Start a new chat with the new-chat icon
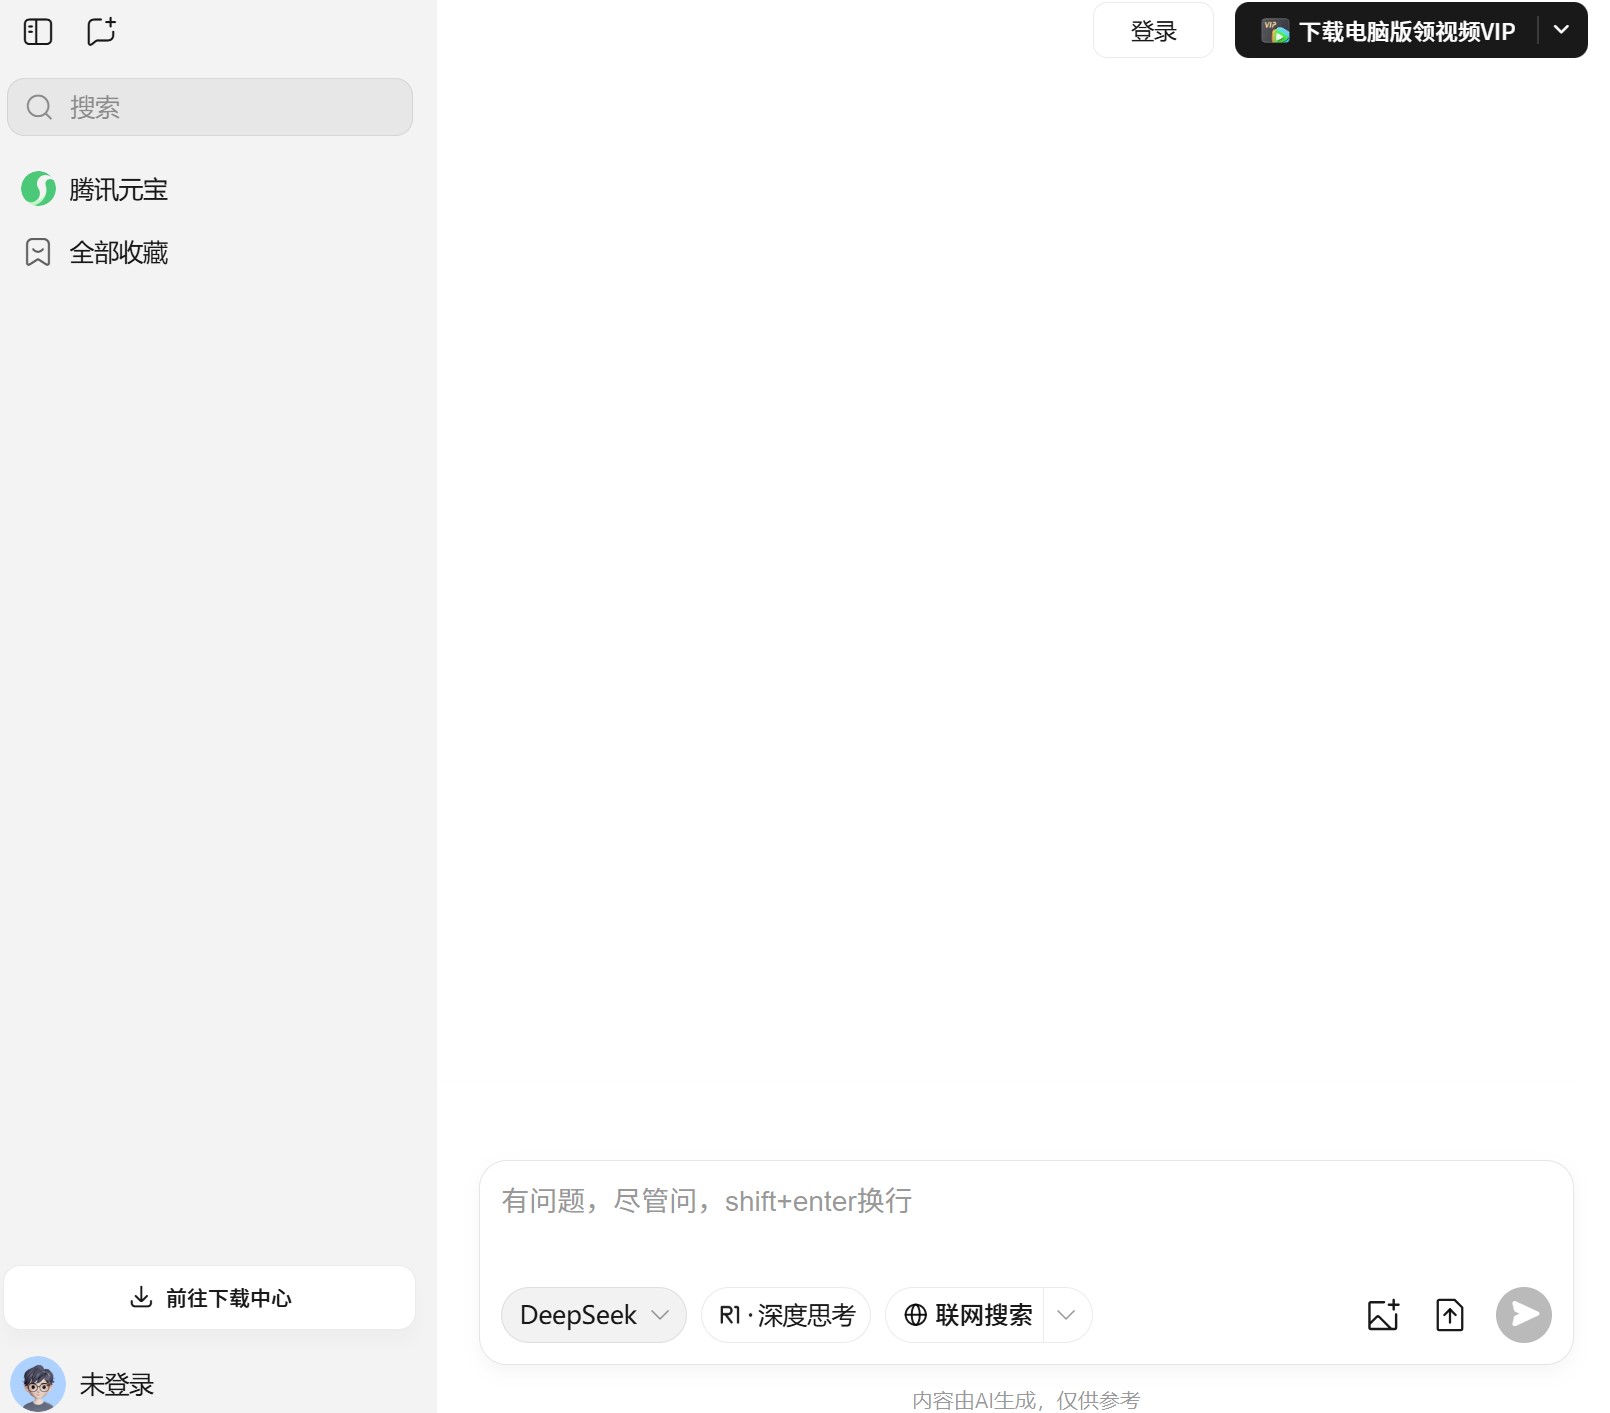The width and height of the screenshot is (1610, 1413). point(101,31)
